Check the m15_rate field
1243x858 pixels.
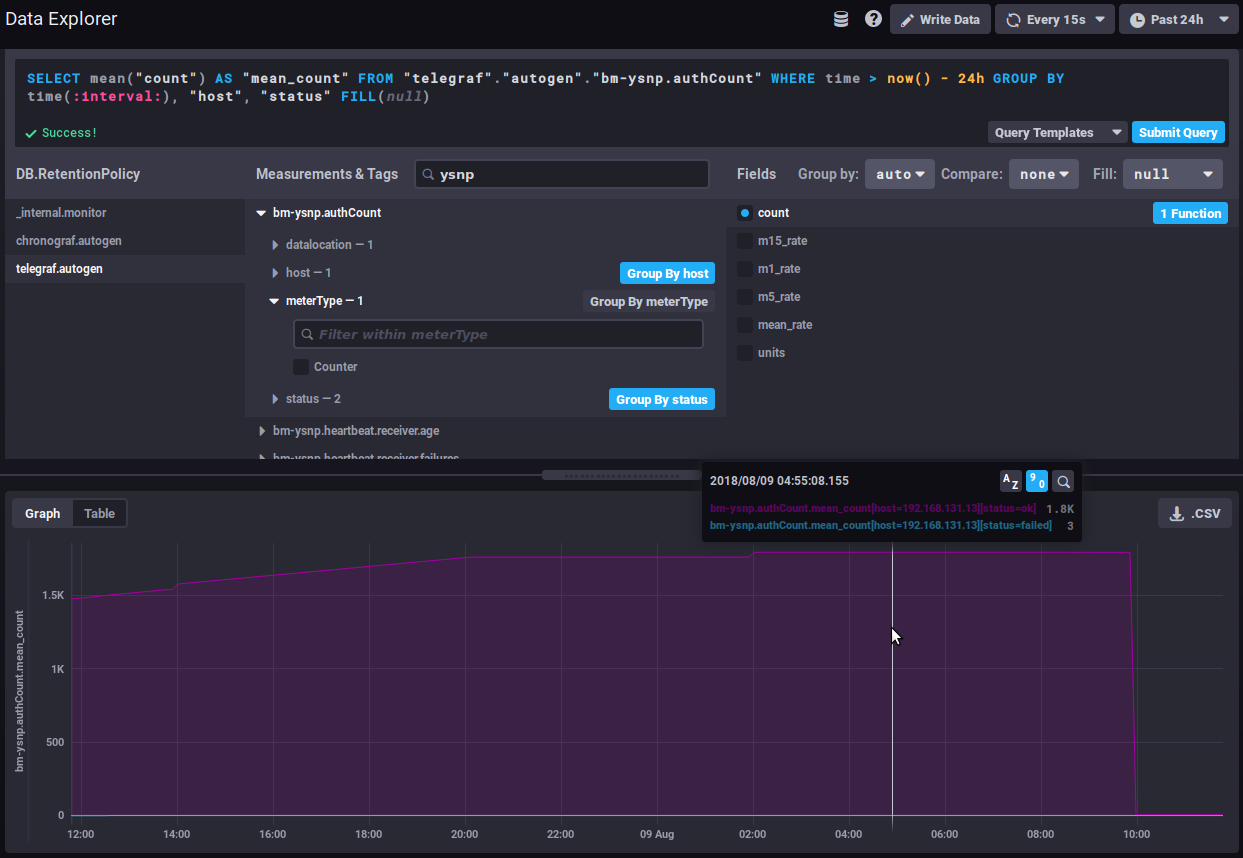[745, 241]
